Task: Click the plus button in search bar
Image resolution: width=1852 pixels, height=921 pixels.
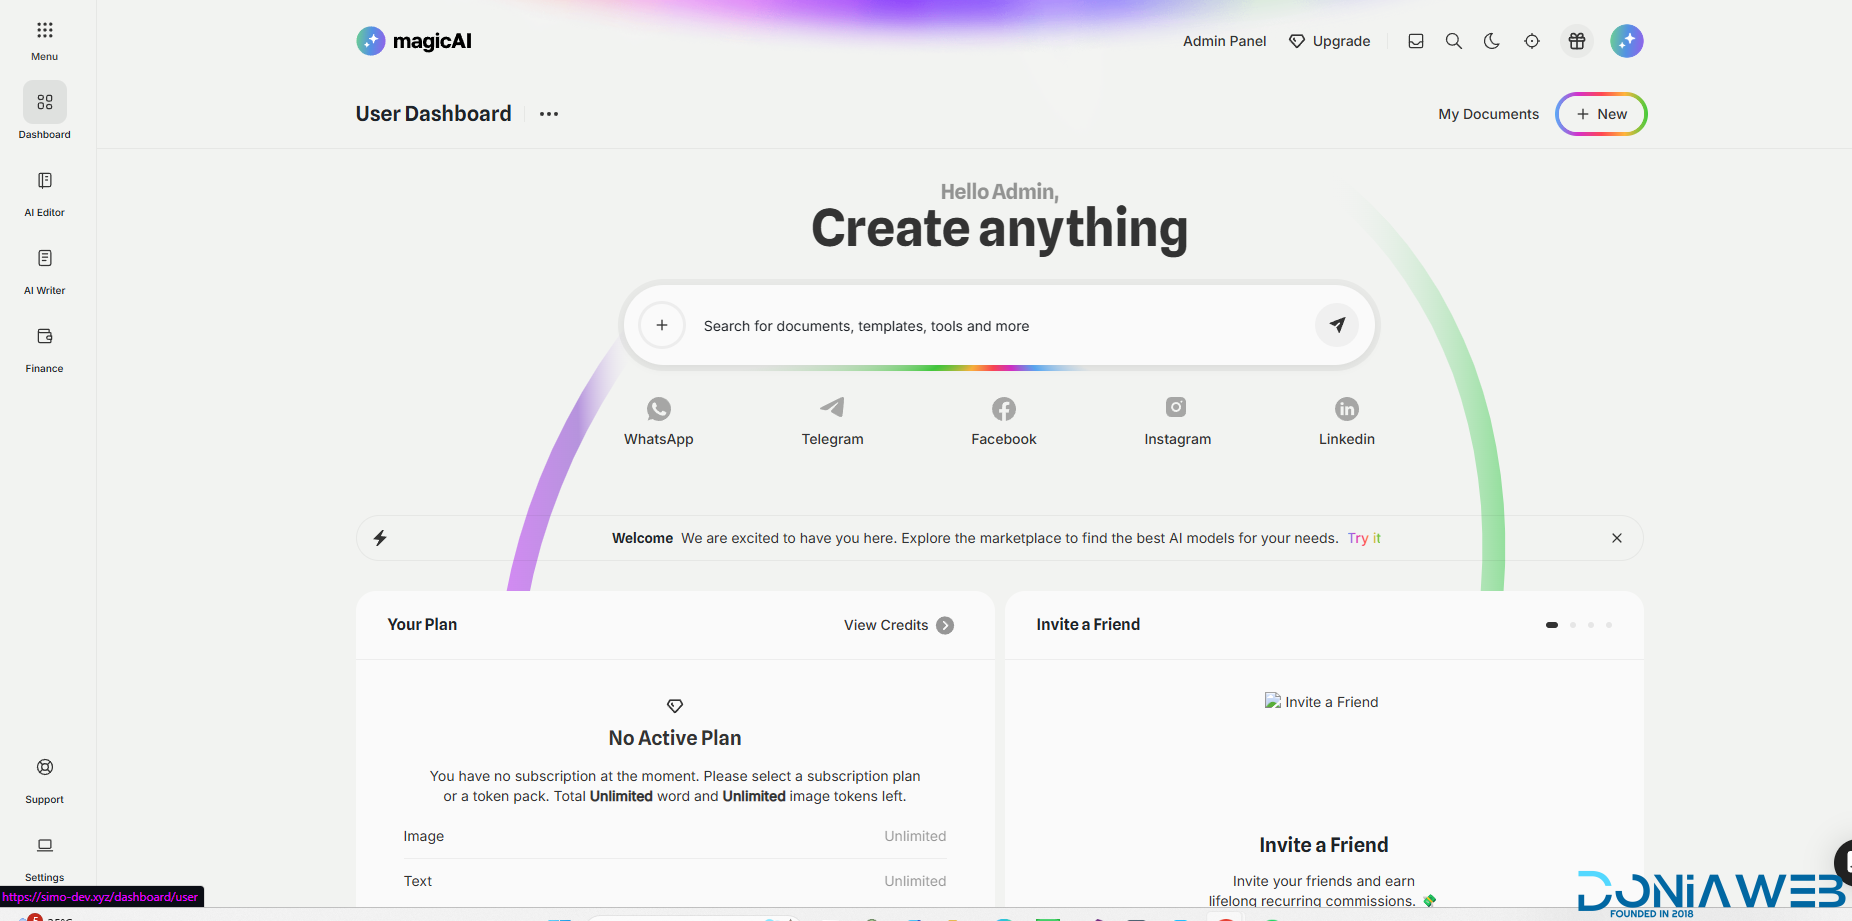Action: point(661,325)
